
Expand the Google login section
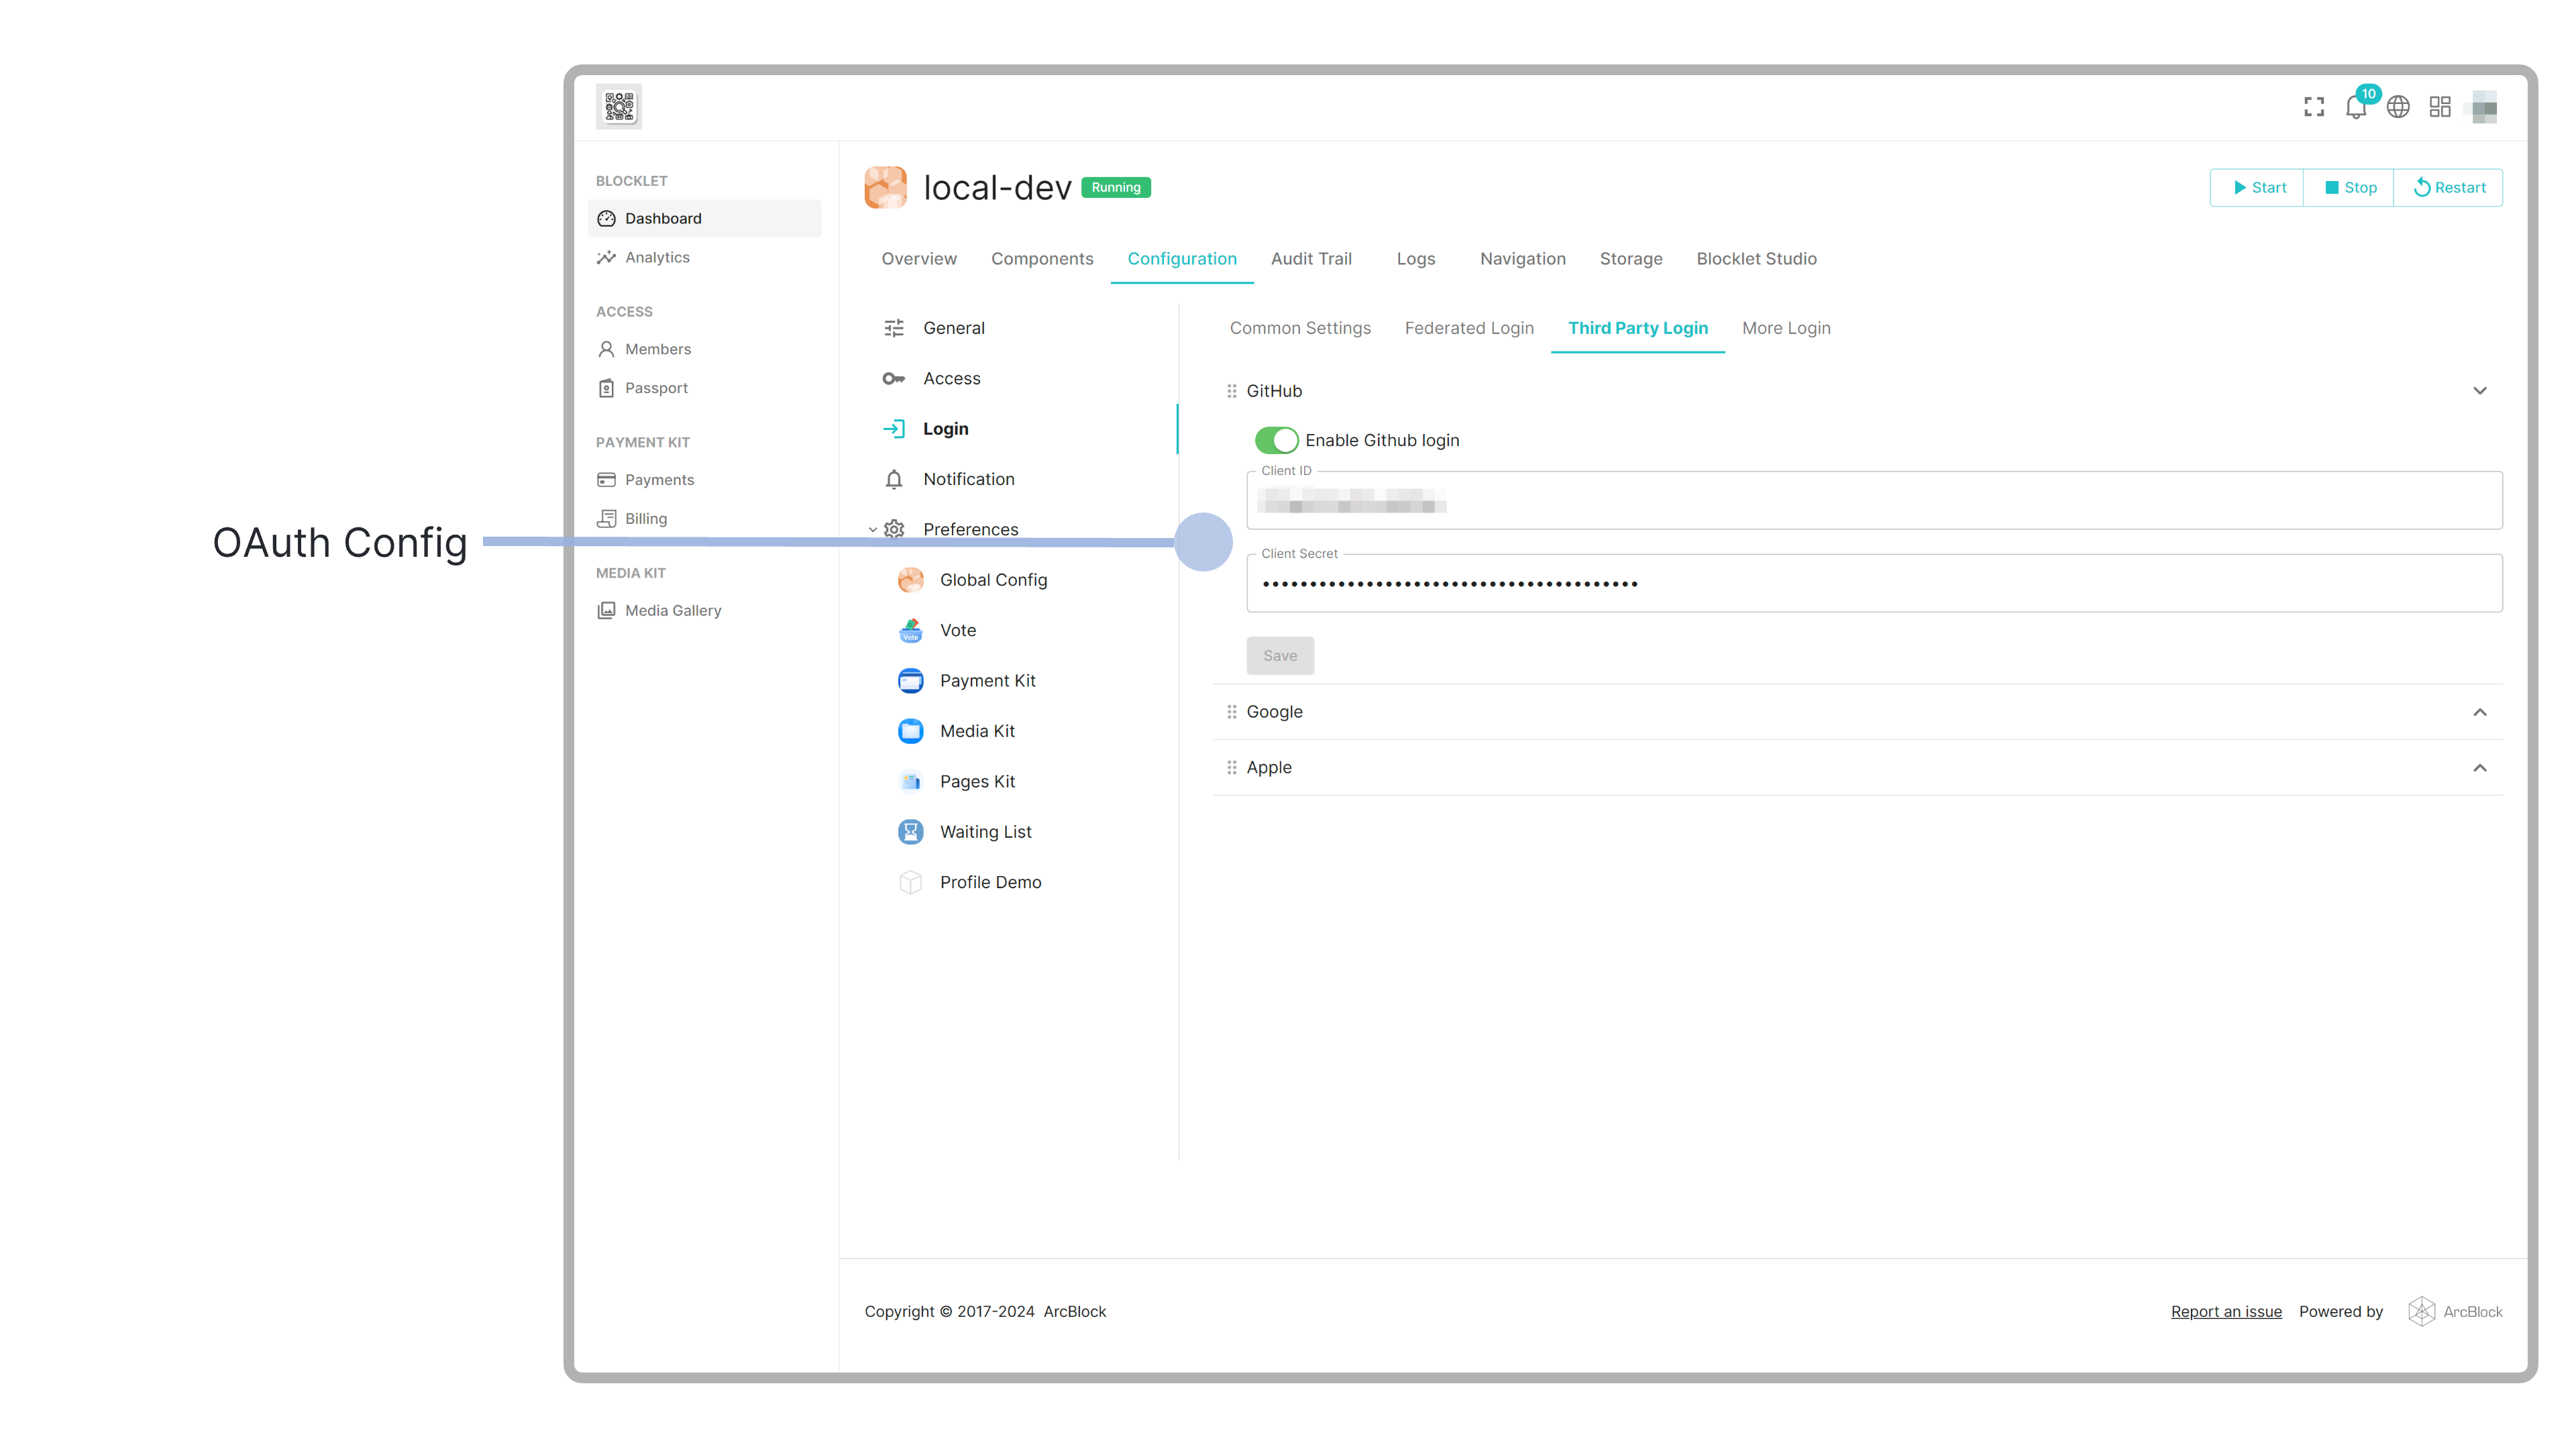click(x=2479, y=712)
